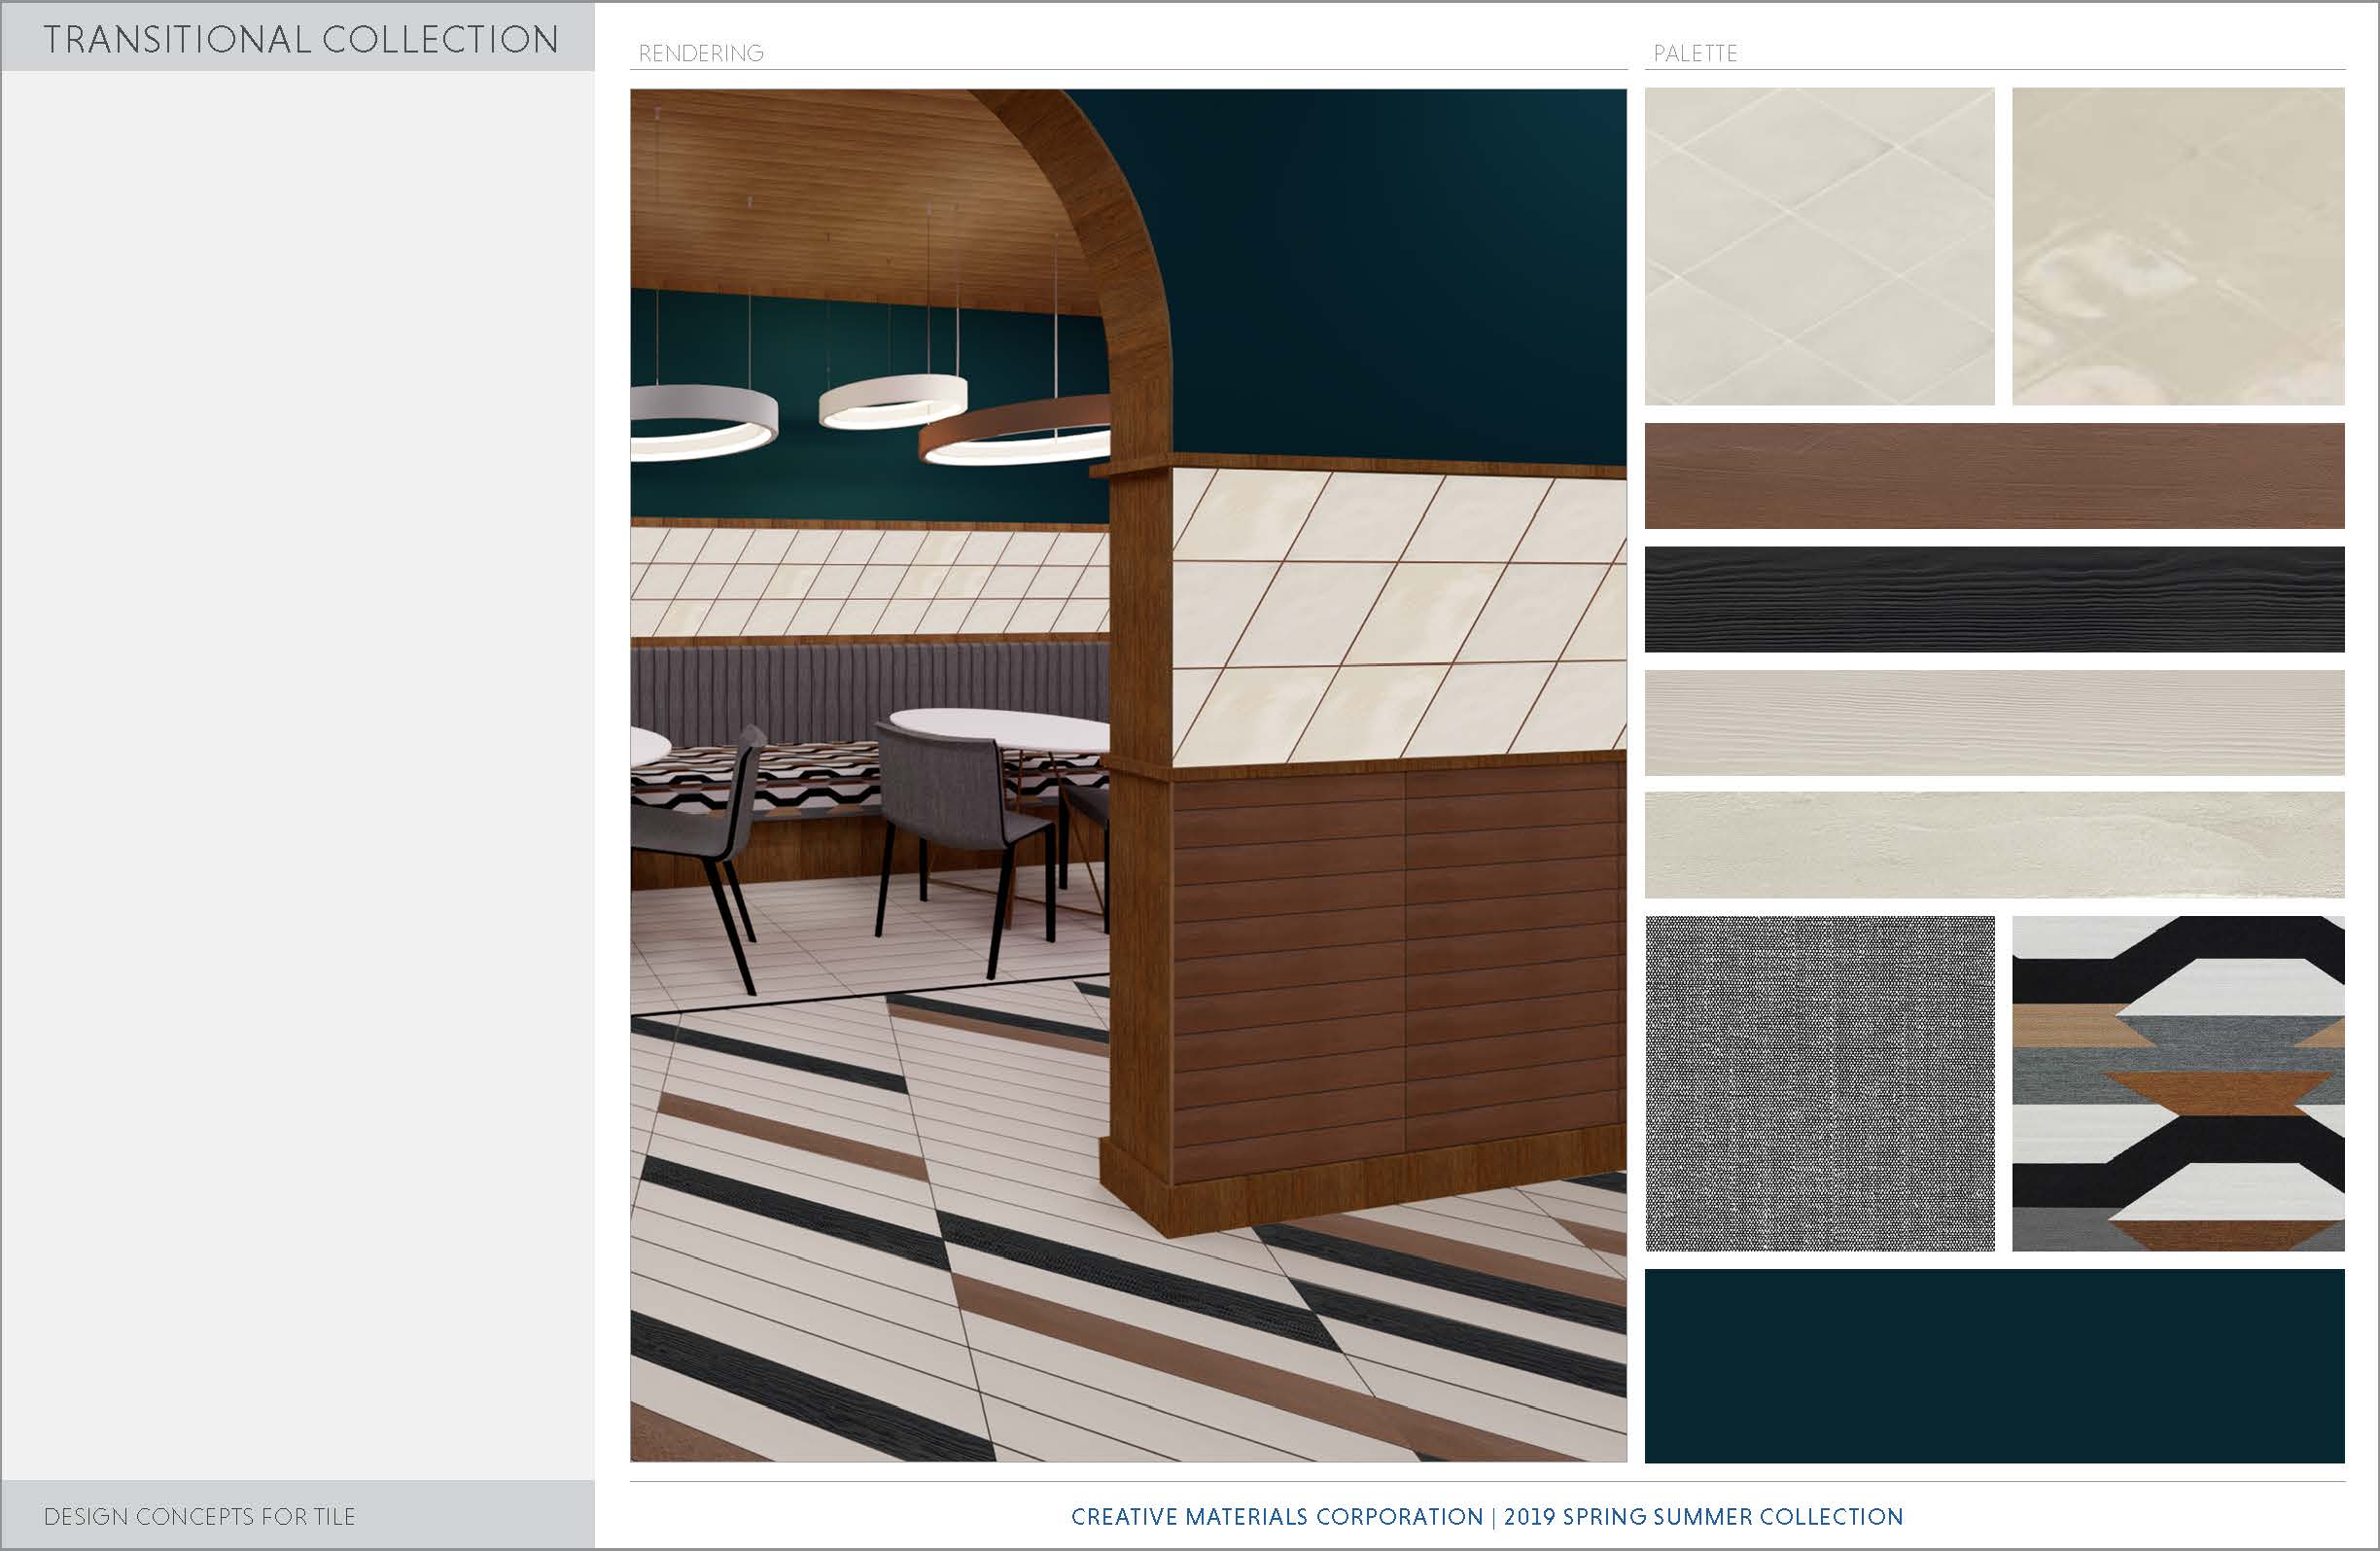Select the brown wood plank swatch
Screen dimensions: 2380x1551
pyautogui.click(x=1994, y=476)
